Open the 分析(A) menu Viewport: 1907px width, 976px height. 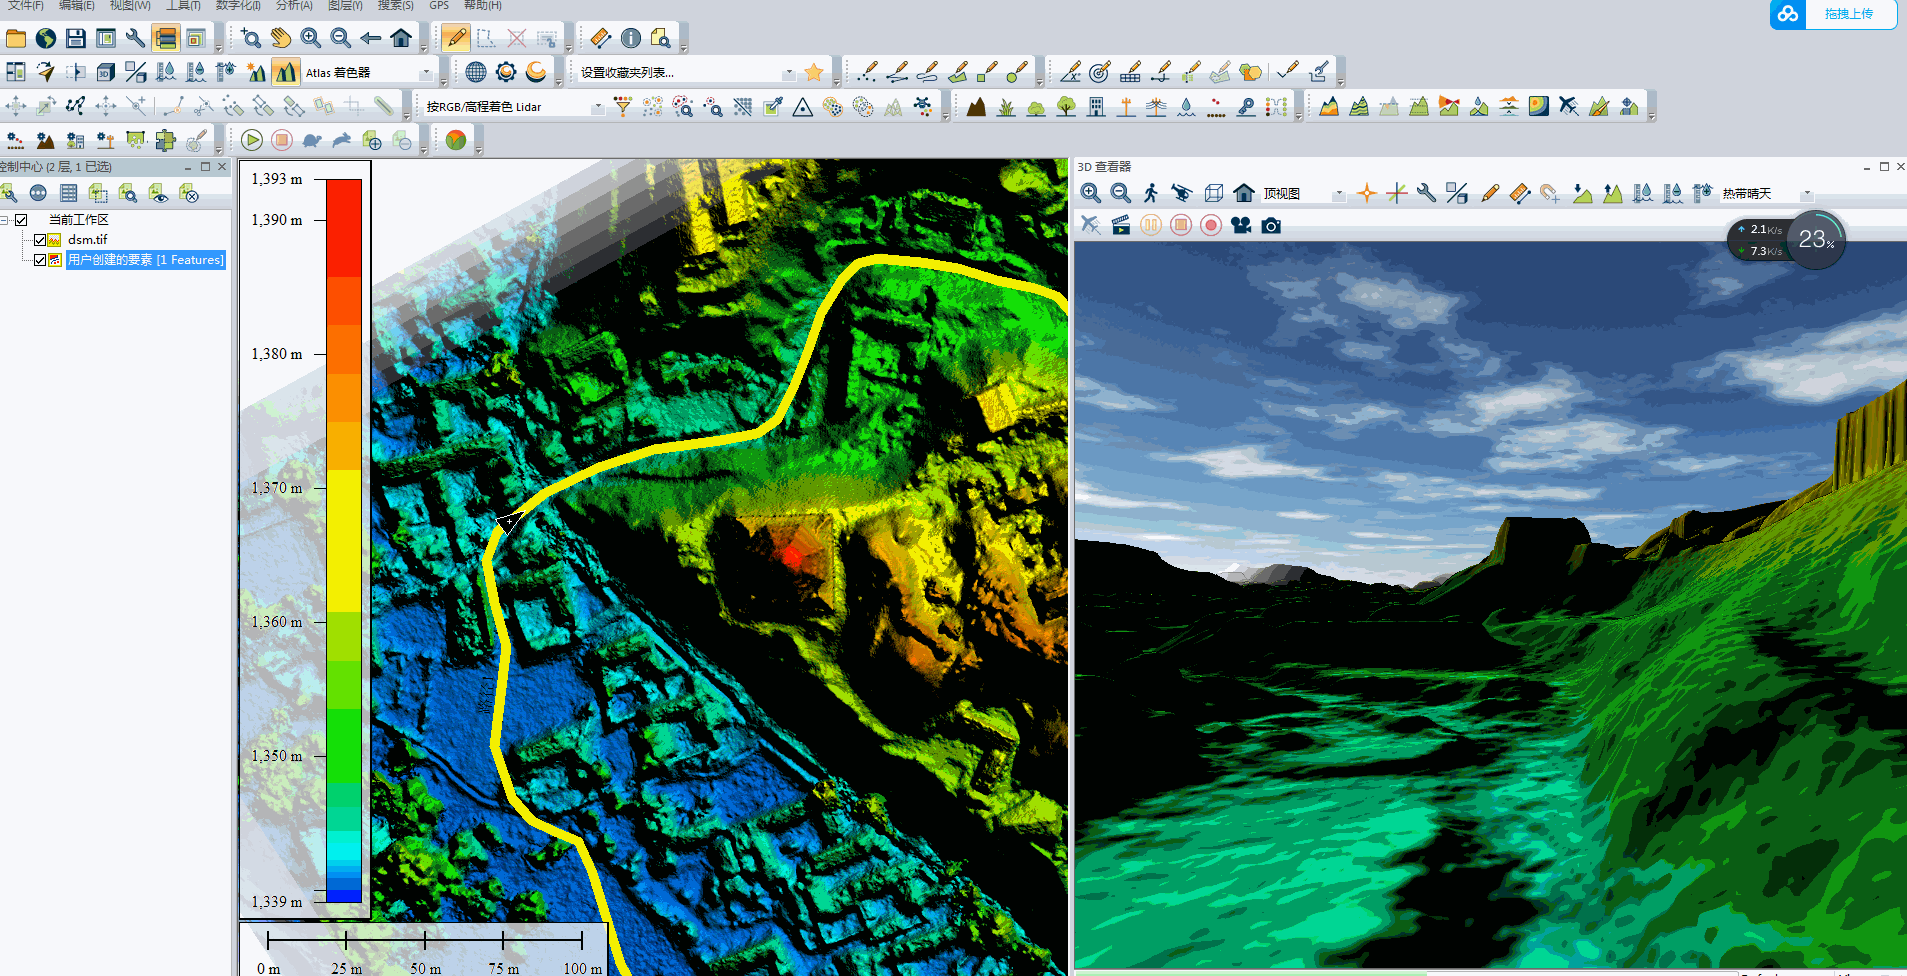coord(295,6)
